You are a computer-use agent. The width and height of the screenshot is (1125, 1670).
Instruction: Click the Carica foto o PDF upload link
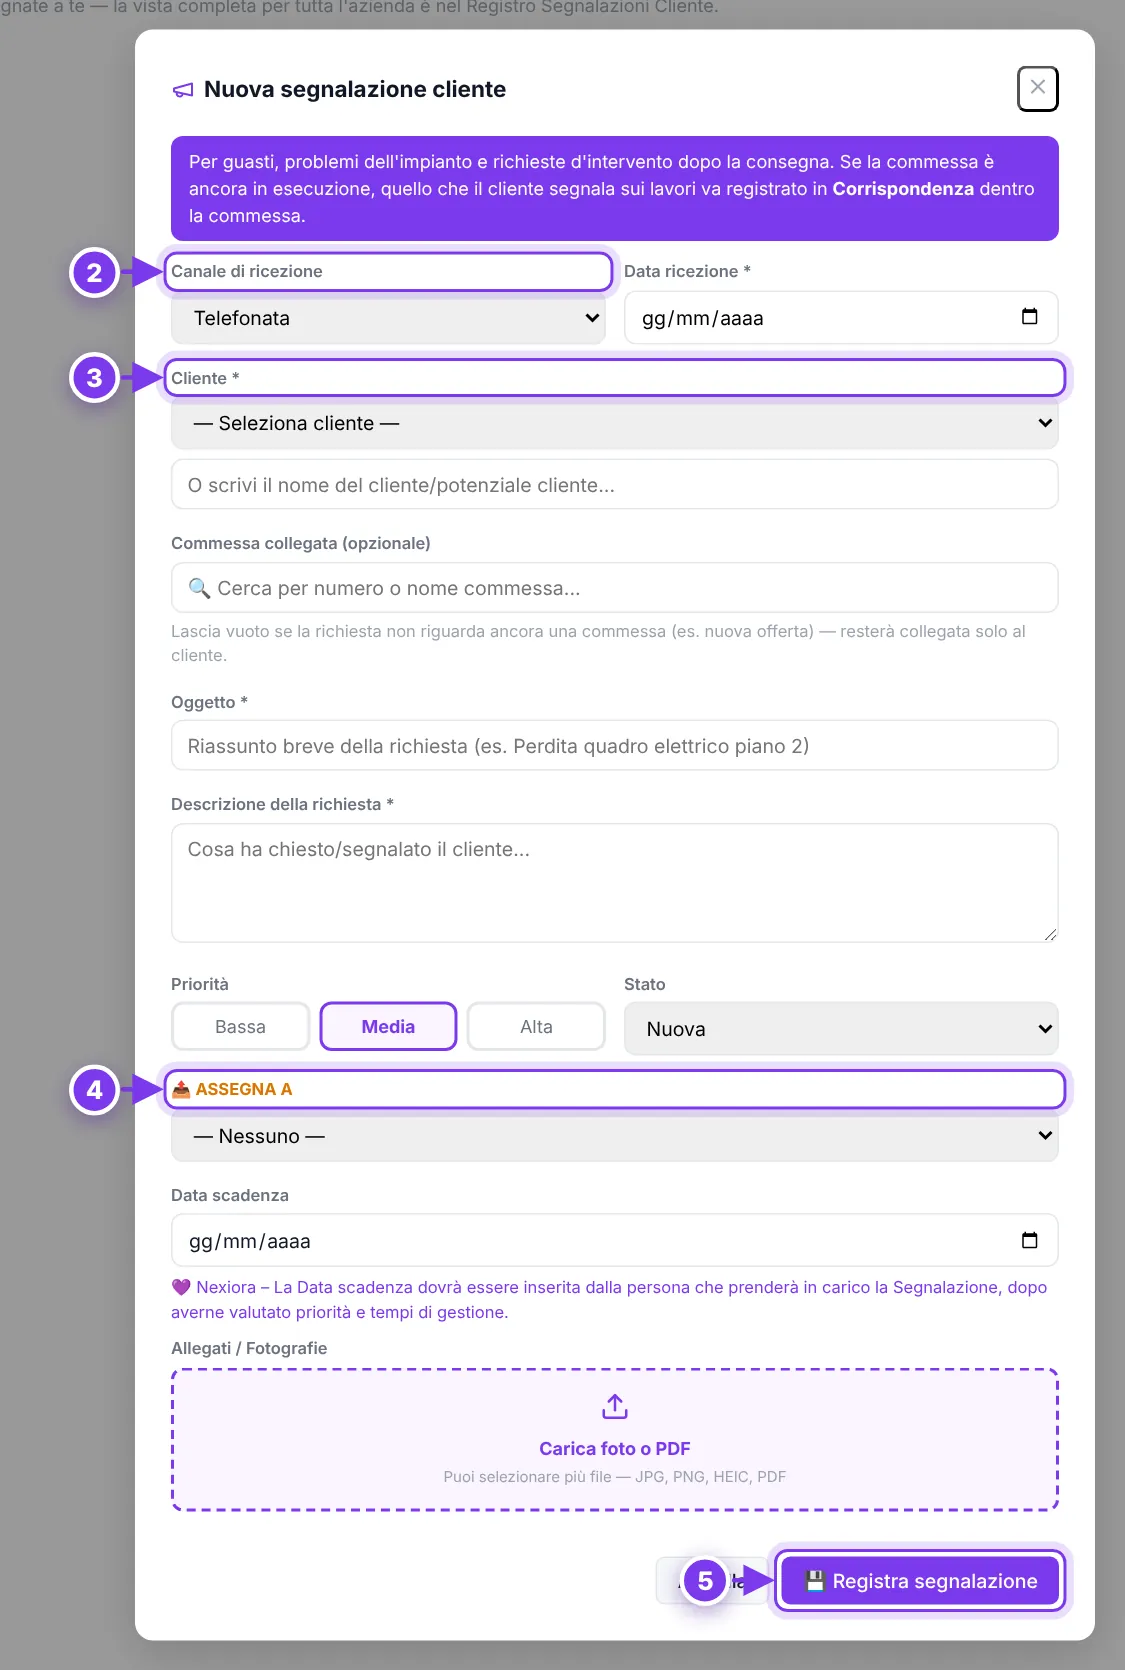615,1449
